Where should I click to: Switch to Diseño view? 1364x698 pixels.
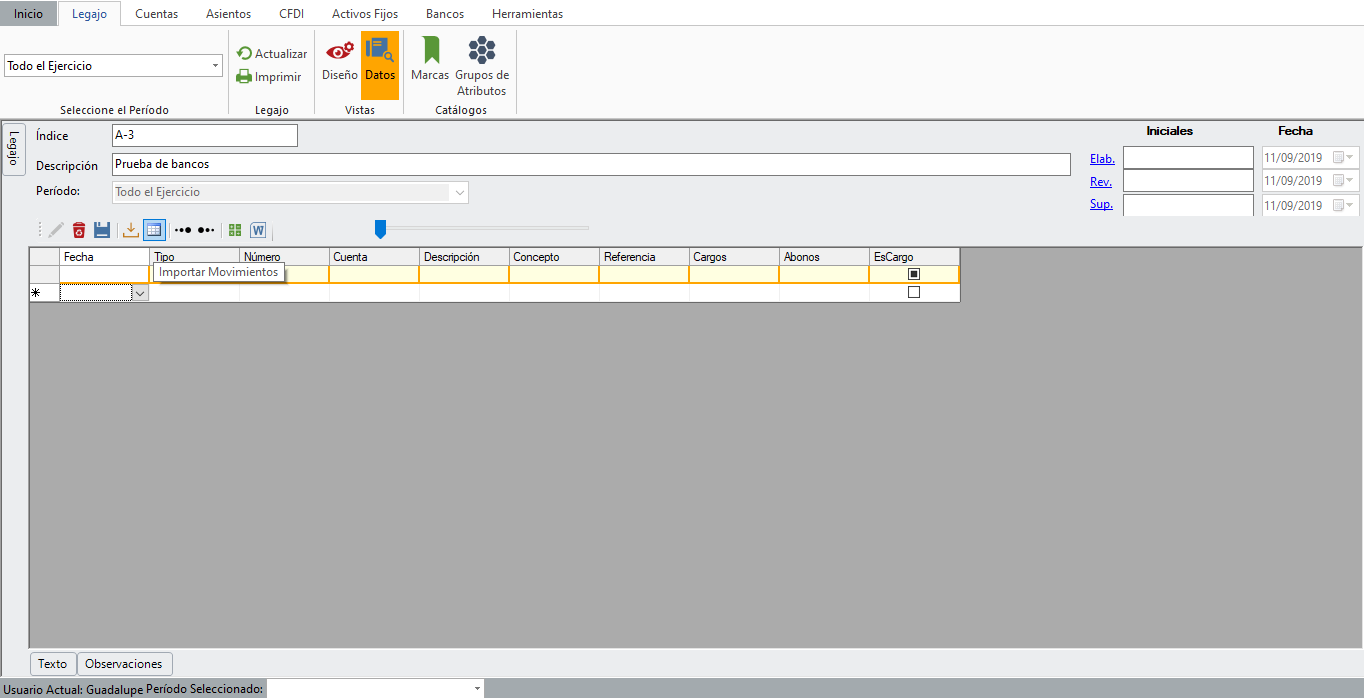pyautogui.click(x=340, y=59)
